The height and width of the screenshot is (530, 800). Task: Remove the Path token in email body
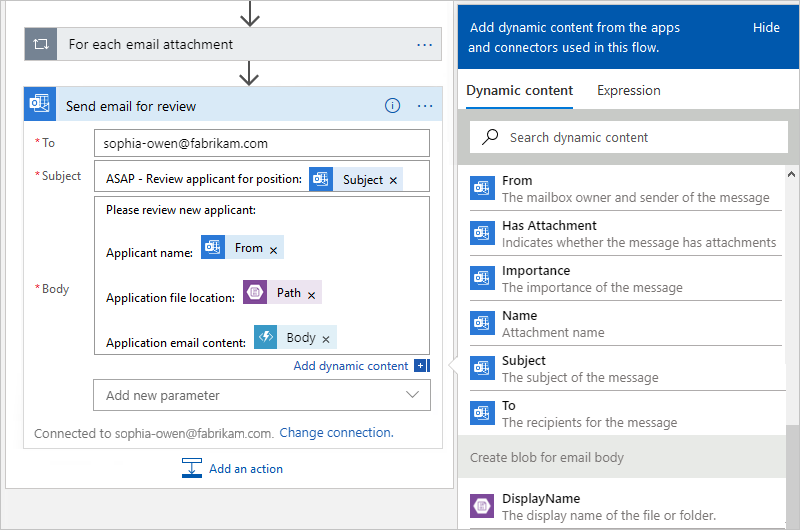click(x=312, y=295)
